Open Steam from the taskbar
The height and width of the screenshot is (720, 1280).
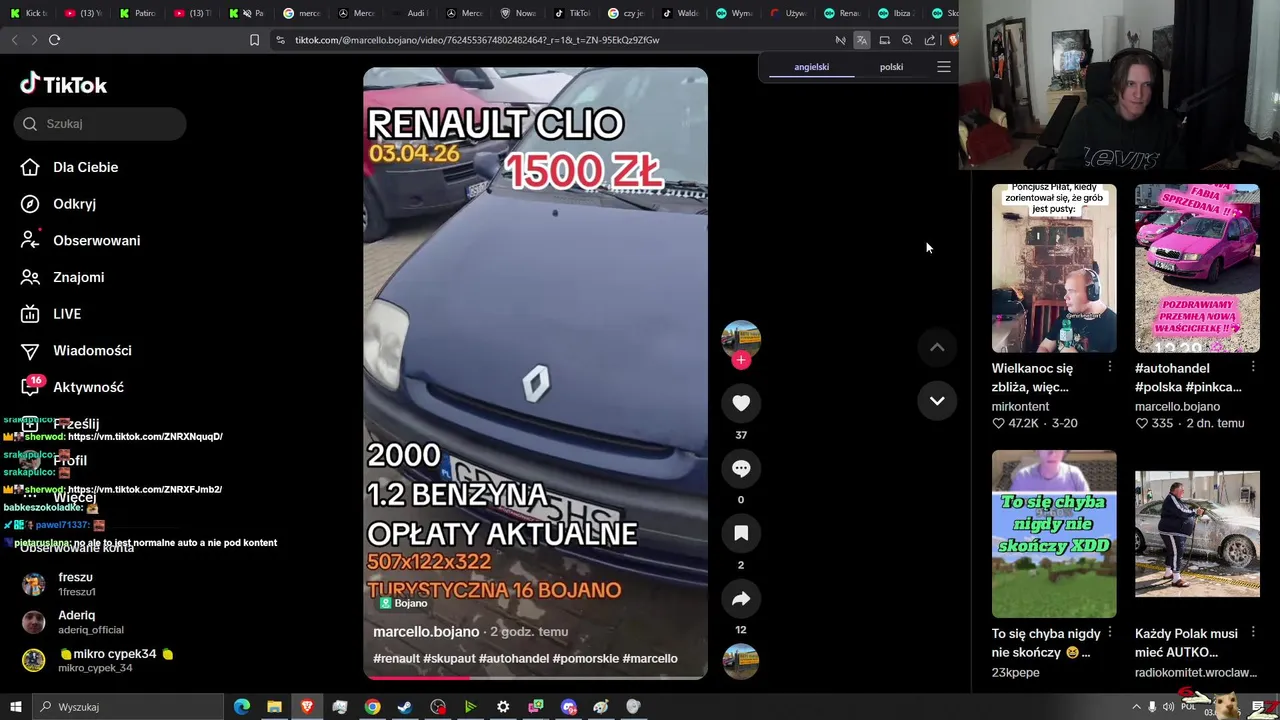click(x=405, y=707)
